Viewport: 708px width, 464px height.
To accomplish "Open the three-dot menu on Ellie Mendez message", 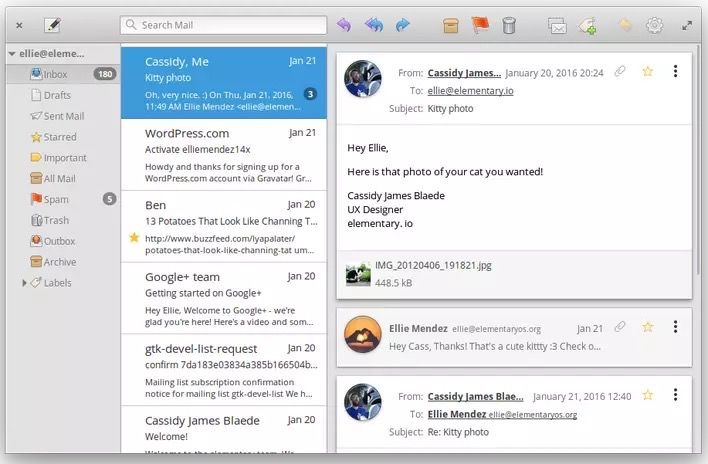I will point(675,326).
